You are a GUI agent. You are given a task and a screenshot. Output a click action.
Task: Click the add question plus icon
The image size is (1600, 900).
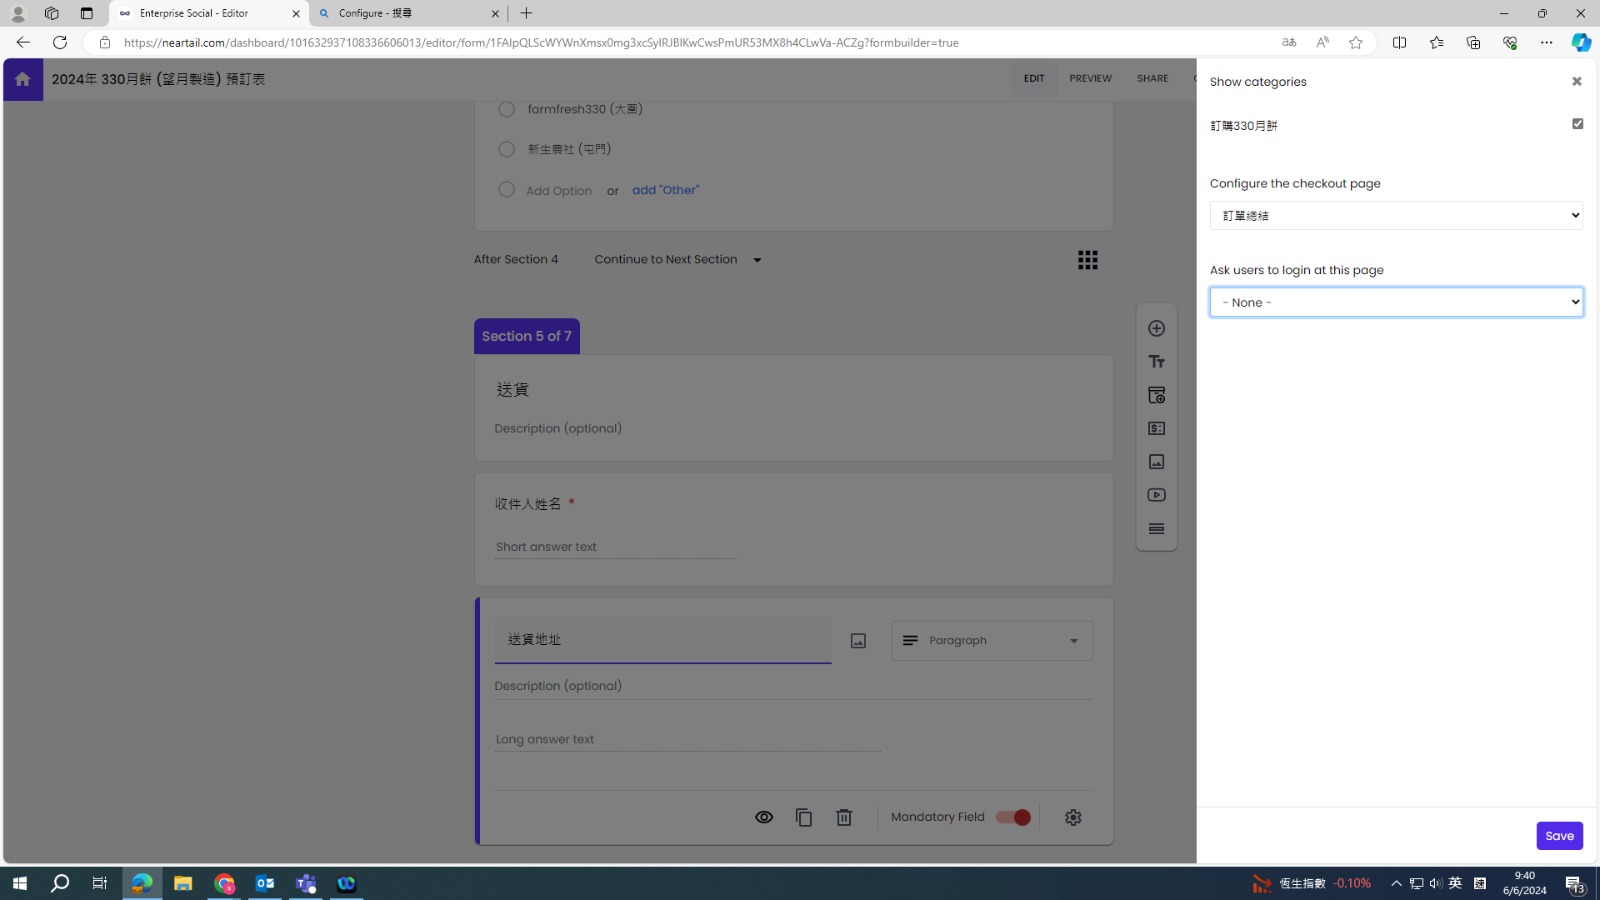pos(1156,329)
